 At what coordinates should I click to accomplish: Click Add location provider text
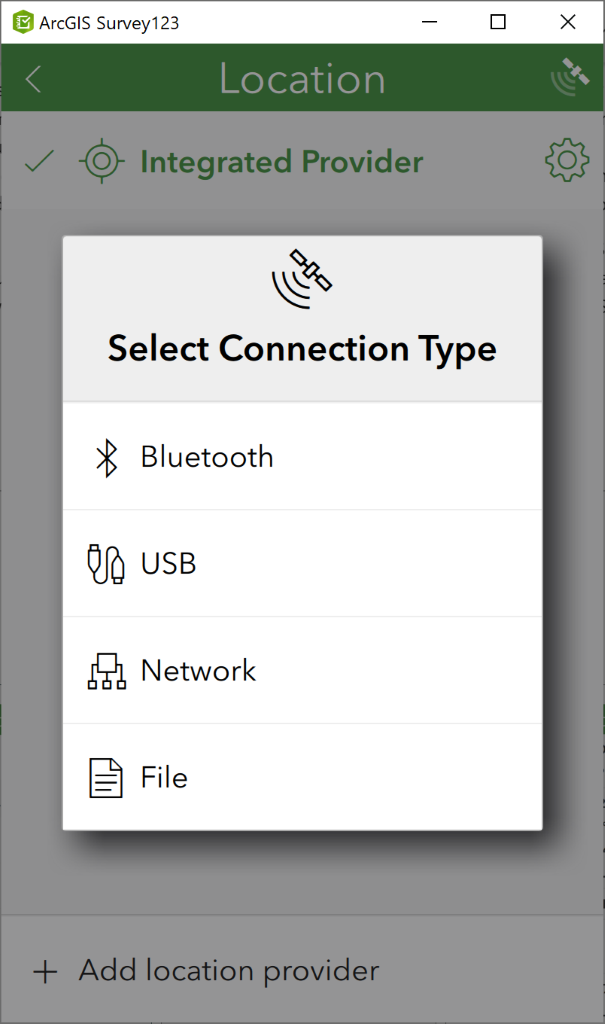229,971
